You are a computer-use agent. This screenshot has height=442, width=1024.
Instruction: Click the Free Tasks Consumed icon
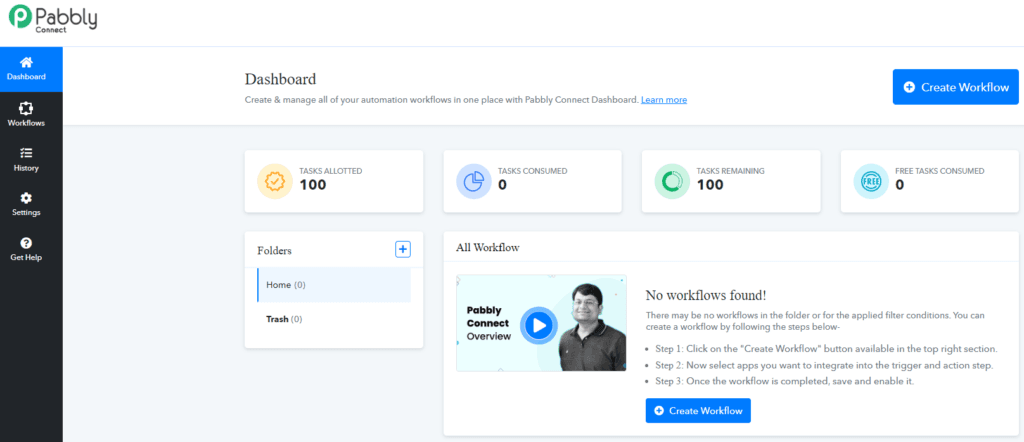871,181
